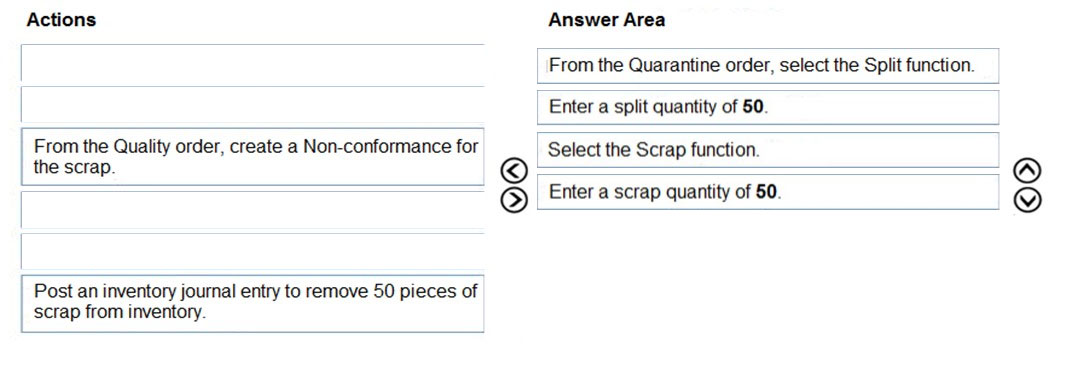Image resolution: width=1074 pixels, height=367 pixels.
Task: Click the move-down arrow icon
Action: click(1029, 199)
